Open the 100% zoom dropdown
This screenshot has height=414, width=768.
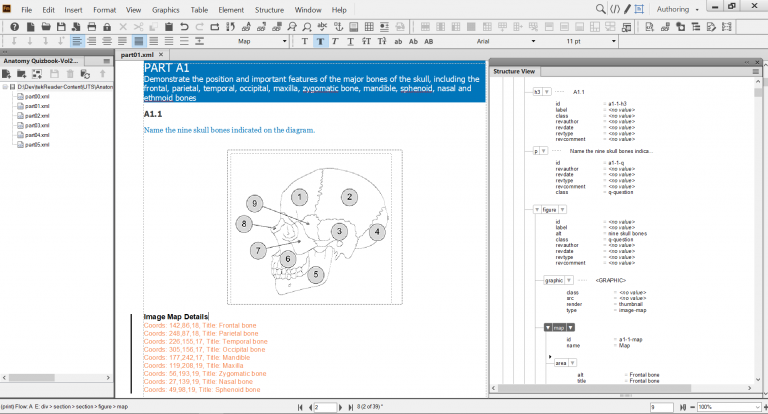[758, 407]
